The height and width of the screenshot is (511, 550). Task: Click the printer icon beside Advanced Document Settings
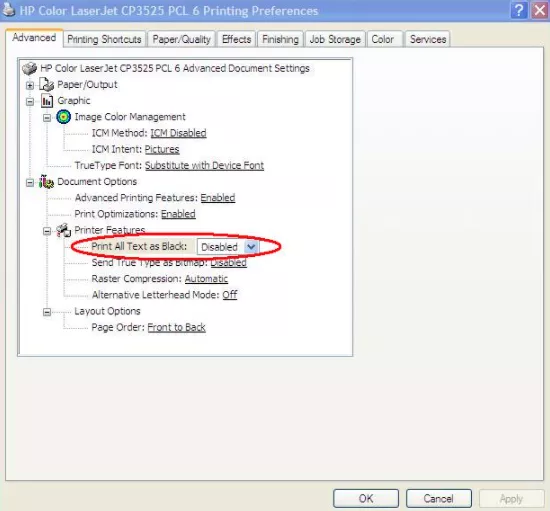click(x=29, y=68)
